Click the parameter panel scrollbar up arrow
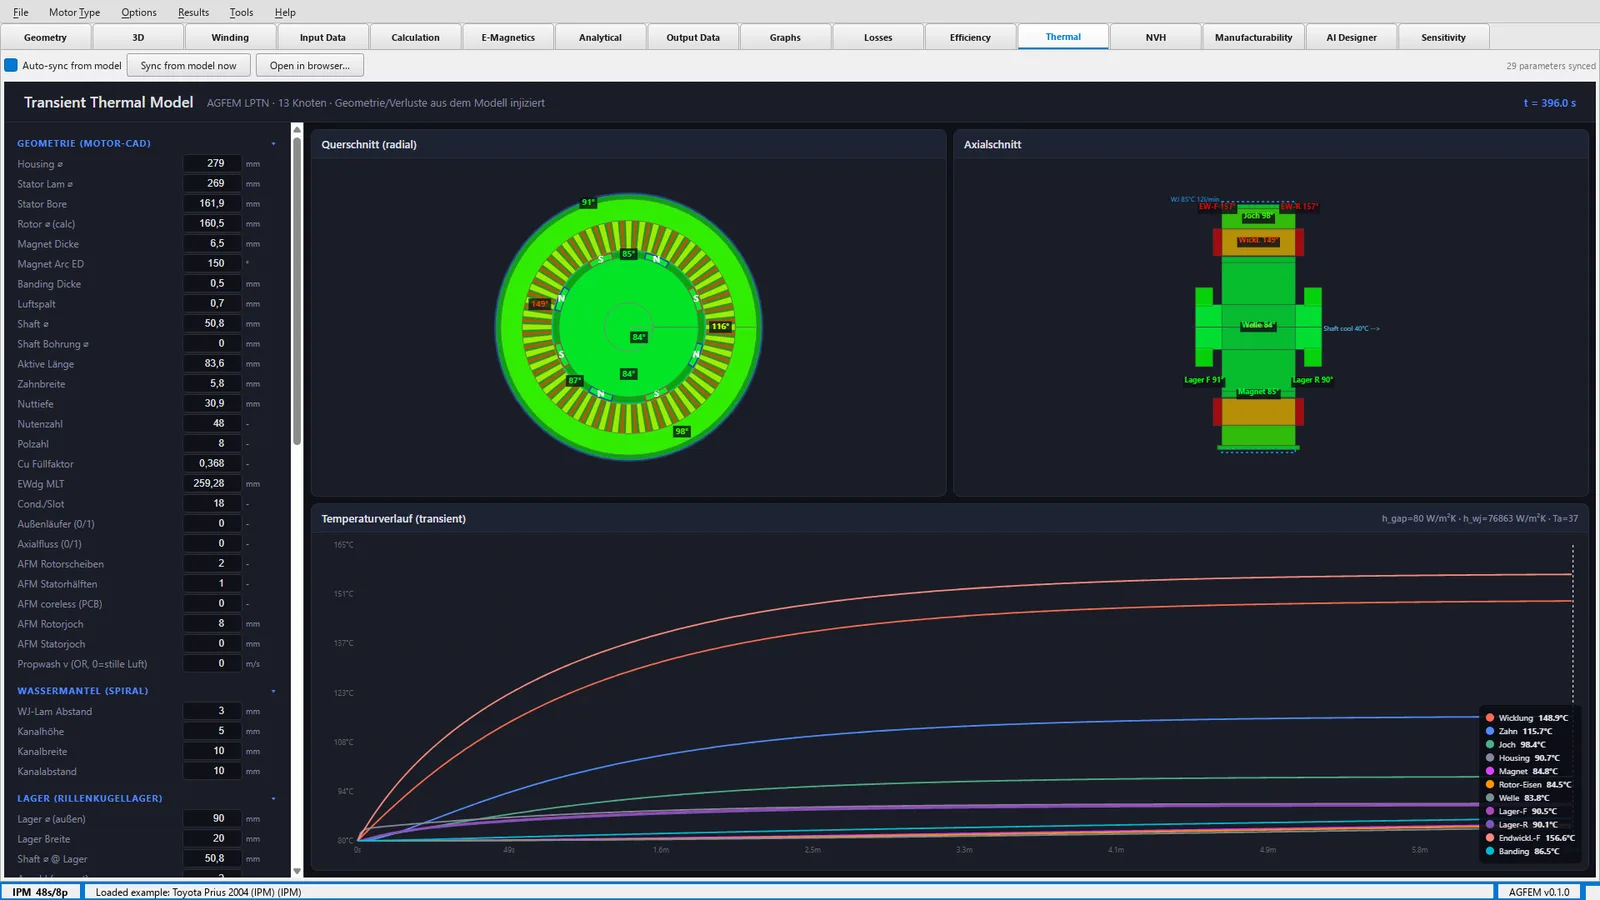 [297, 129]
